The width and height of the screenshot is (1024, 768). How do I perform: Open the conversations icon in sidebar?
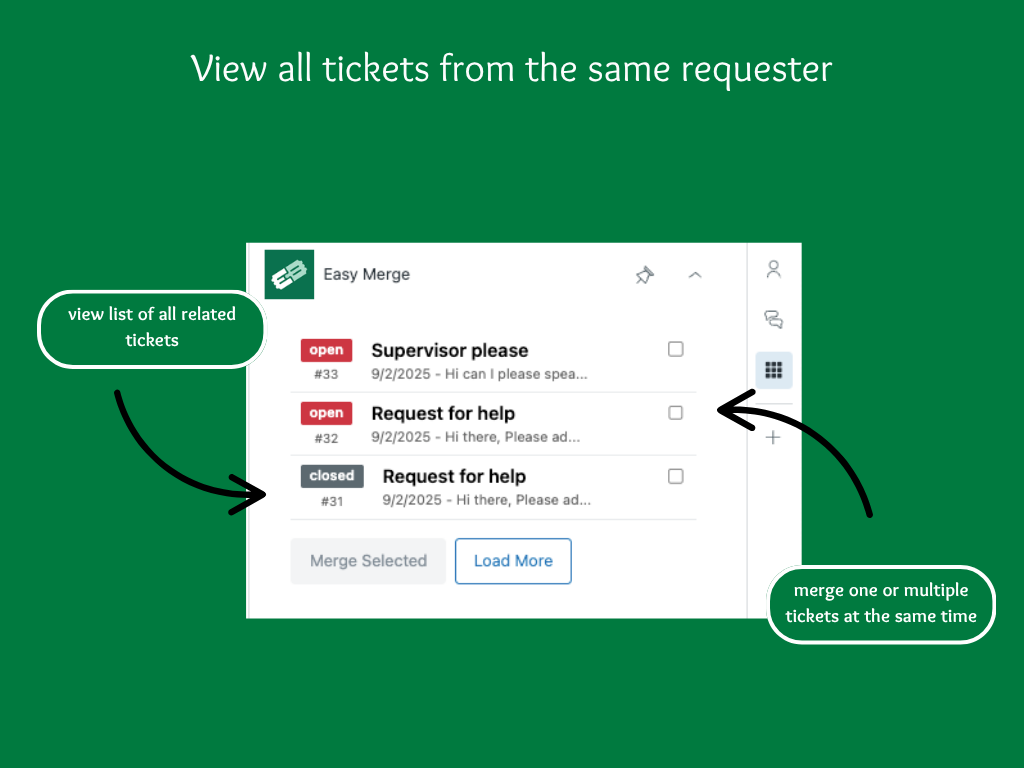[773, 319]
